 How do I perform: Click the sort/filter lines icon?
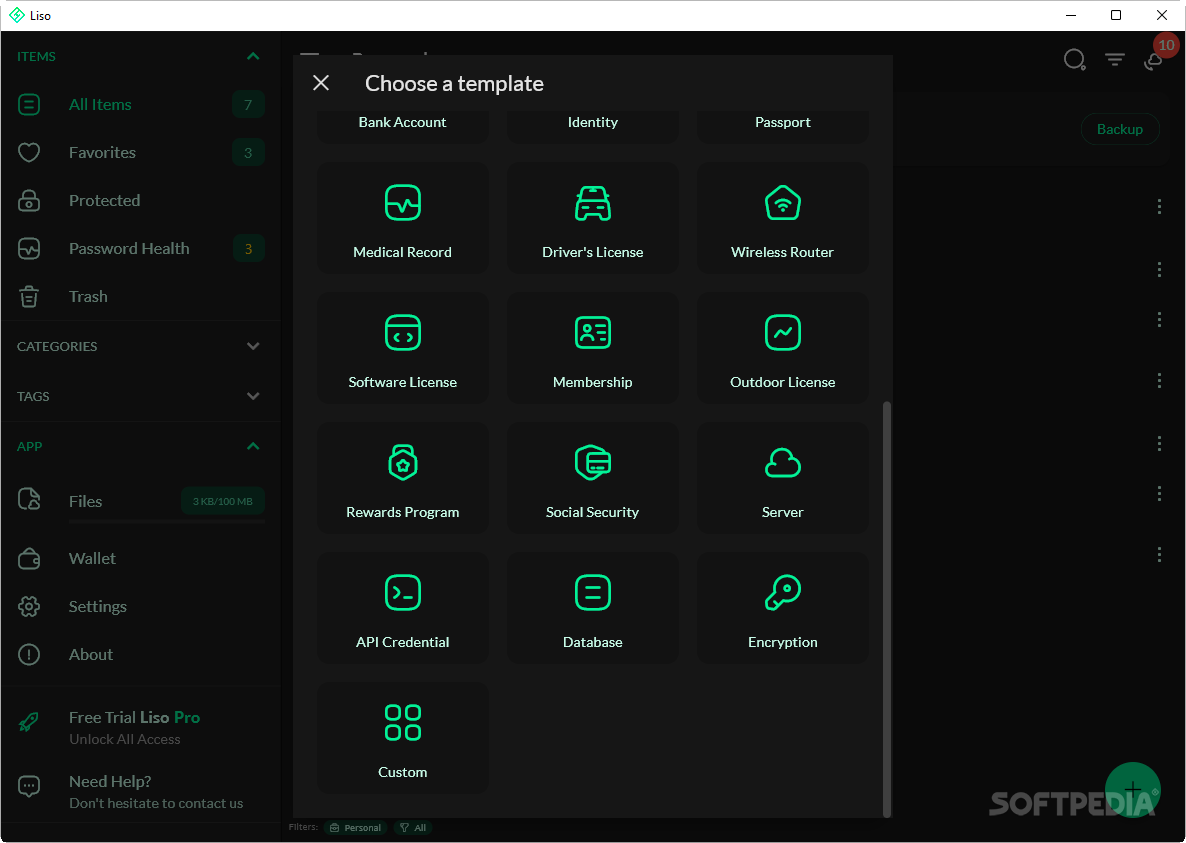coord(1114,59)
